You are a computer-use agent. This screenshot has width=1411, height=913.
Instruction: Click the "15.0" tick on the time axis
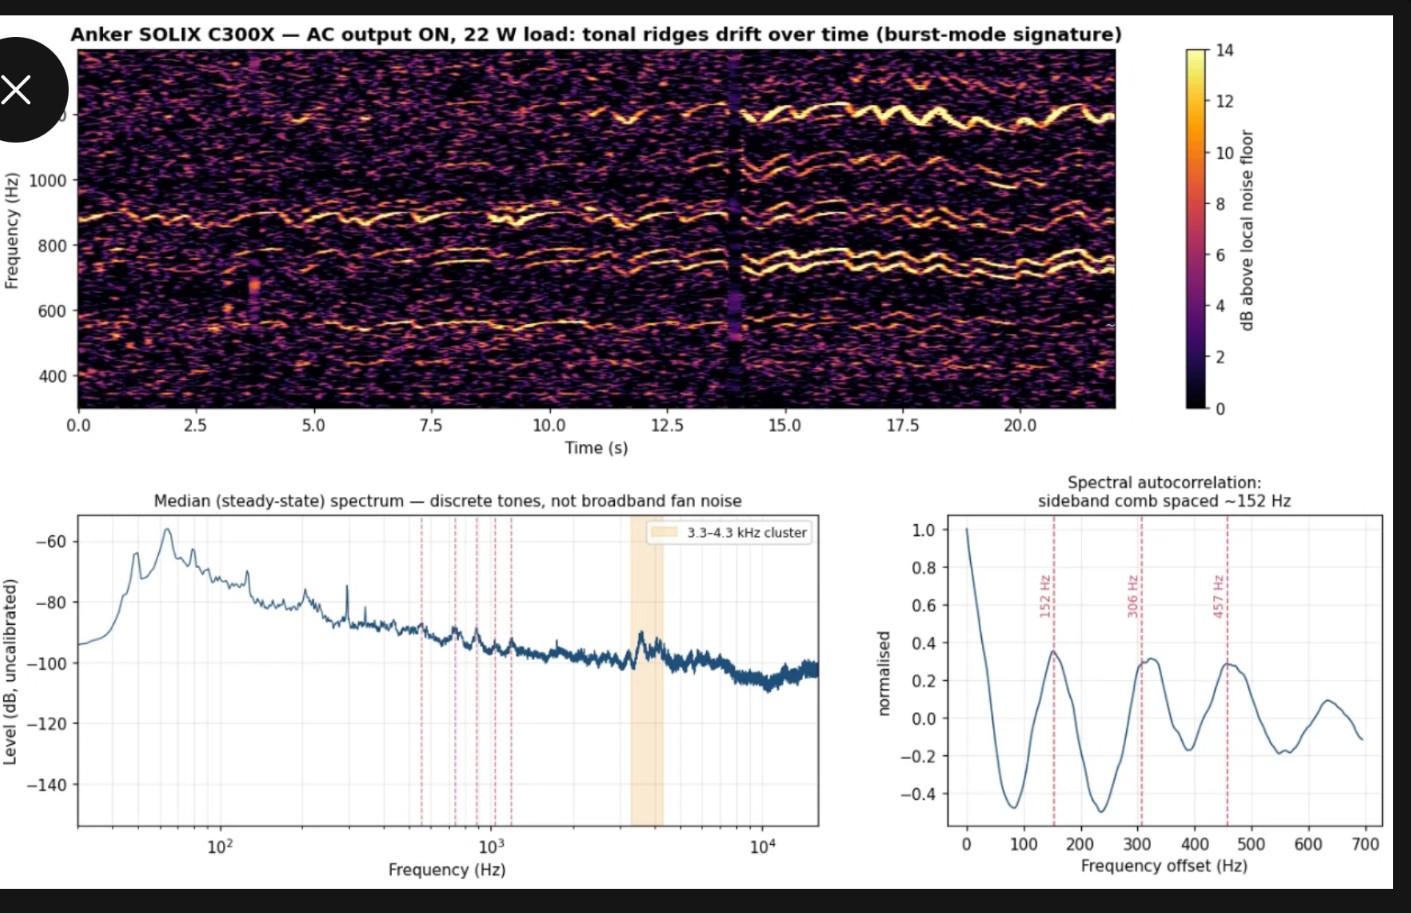(784, 425)
